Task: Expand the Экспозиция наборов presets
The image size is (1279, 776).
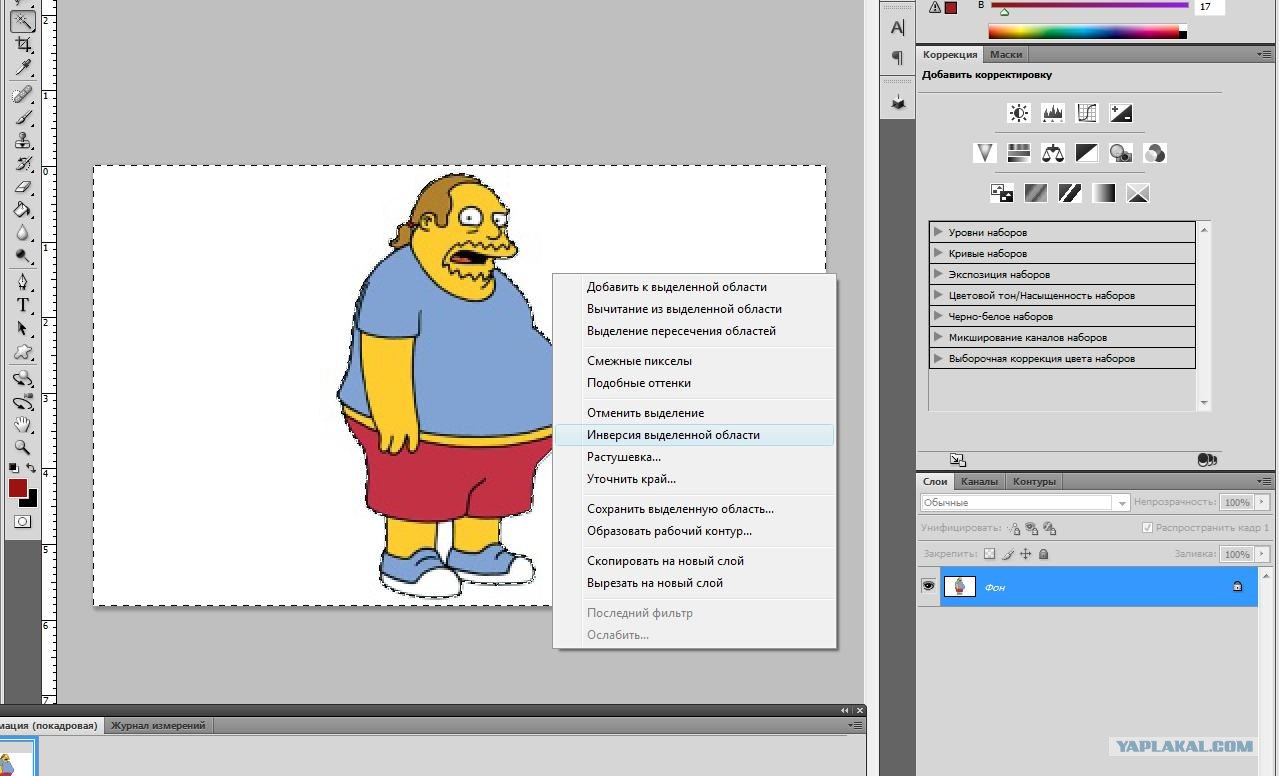Action: pyautogui.click(x=938, y=274)
